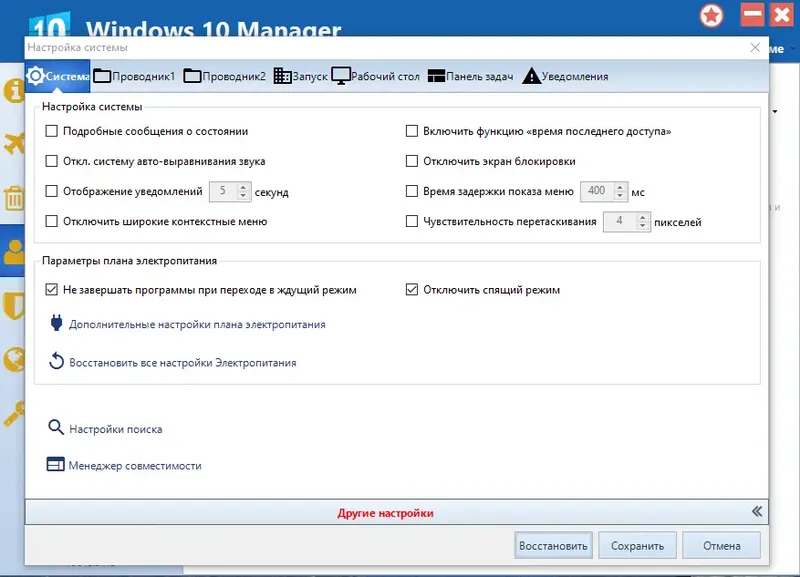
Task: Click the wrench tools icon in main sidebar
Action: (14, 413)
